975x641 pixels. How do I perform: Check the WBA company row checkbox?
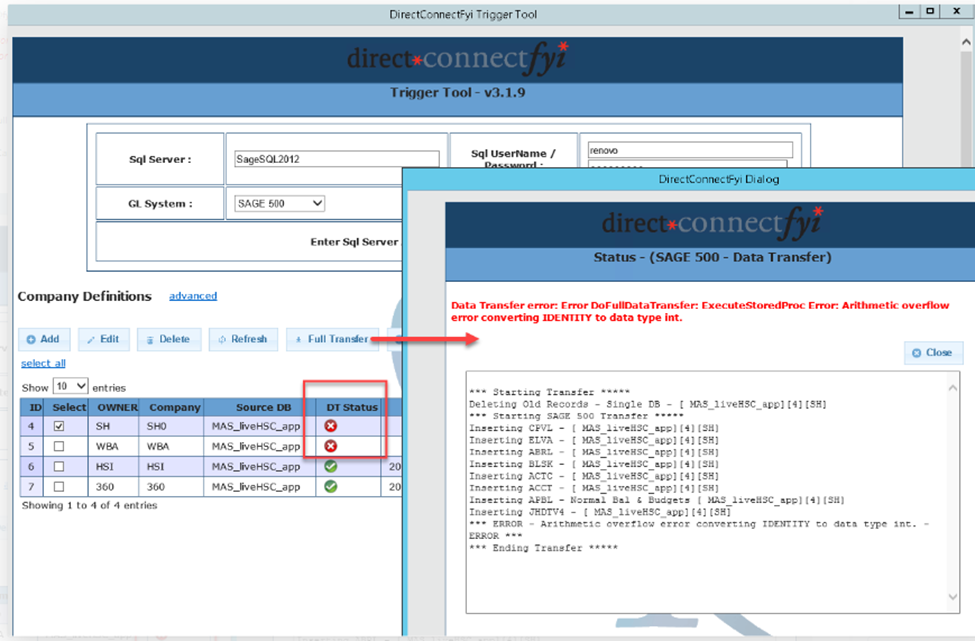(59, 446)
